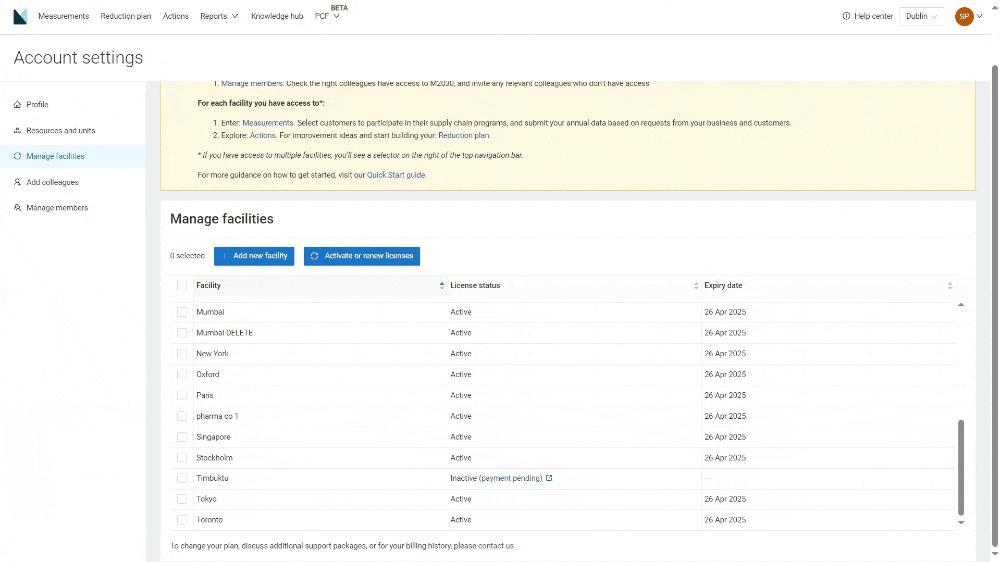The width and height of the screenshot is (1000, 562).
Task: Open the Quick Start guide link
Action: [x=396, y=175]
